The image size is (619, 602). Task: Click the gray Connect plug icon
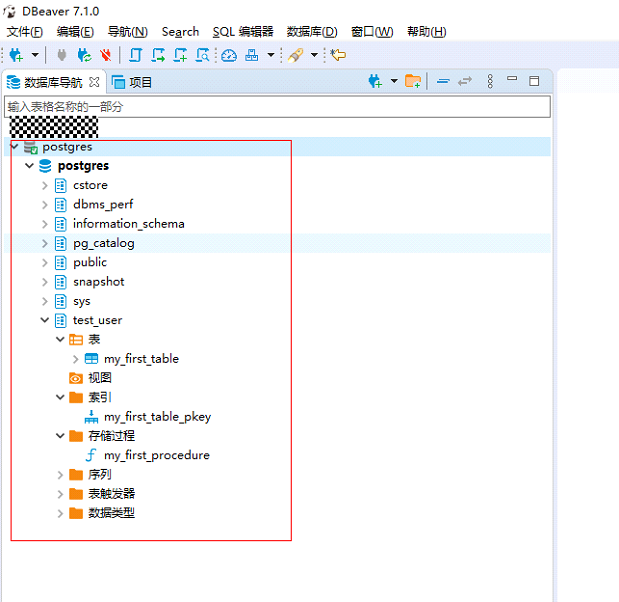(x=62, y=55)
